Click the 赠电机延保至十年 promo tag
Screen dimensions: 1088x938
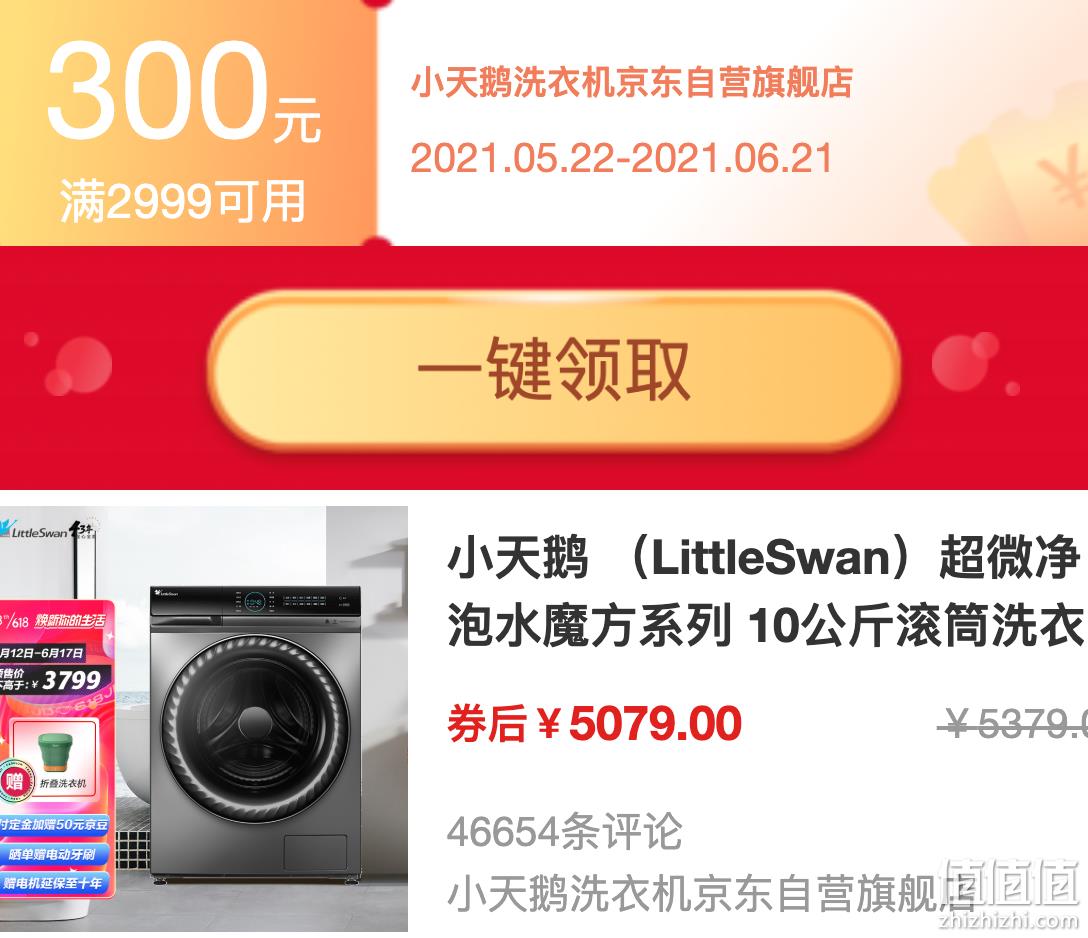pyautogui.click(x=53, y=883)
